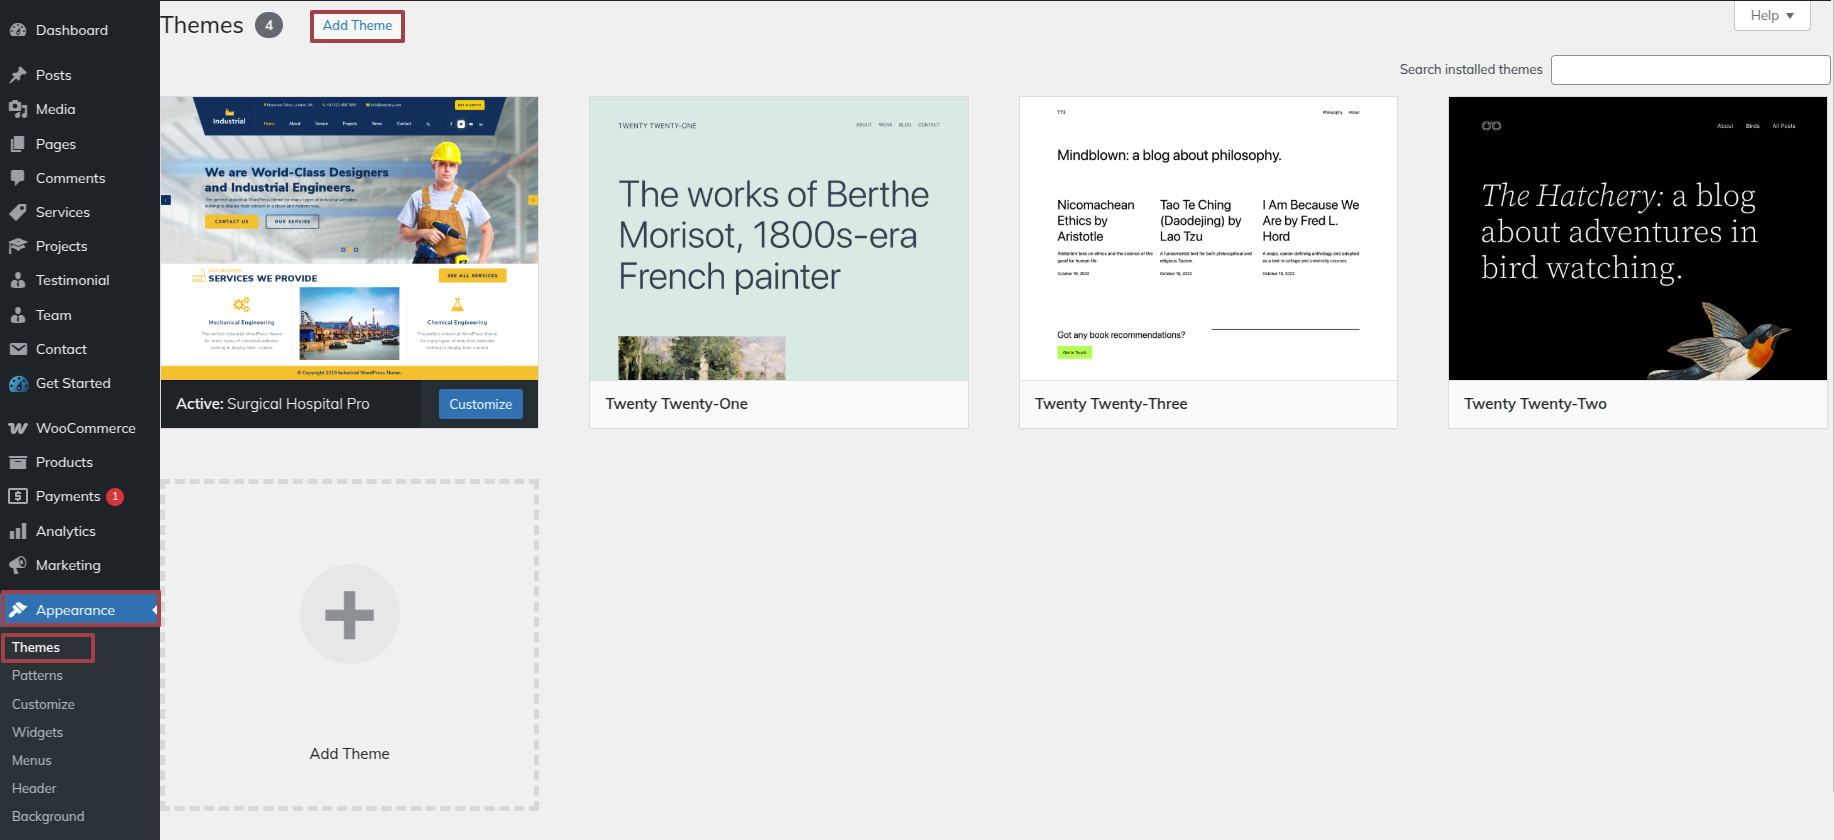The width and height of the screenshot is (1834, 840).
Task: Click the Payments dollar icon
Action: [18, 496]
